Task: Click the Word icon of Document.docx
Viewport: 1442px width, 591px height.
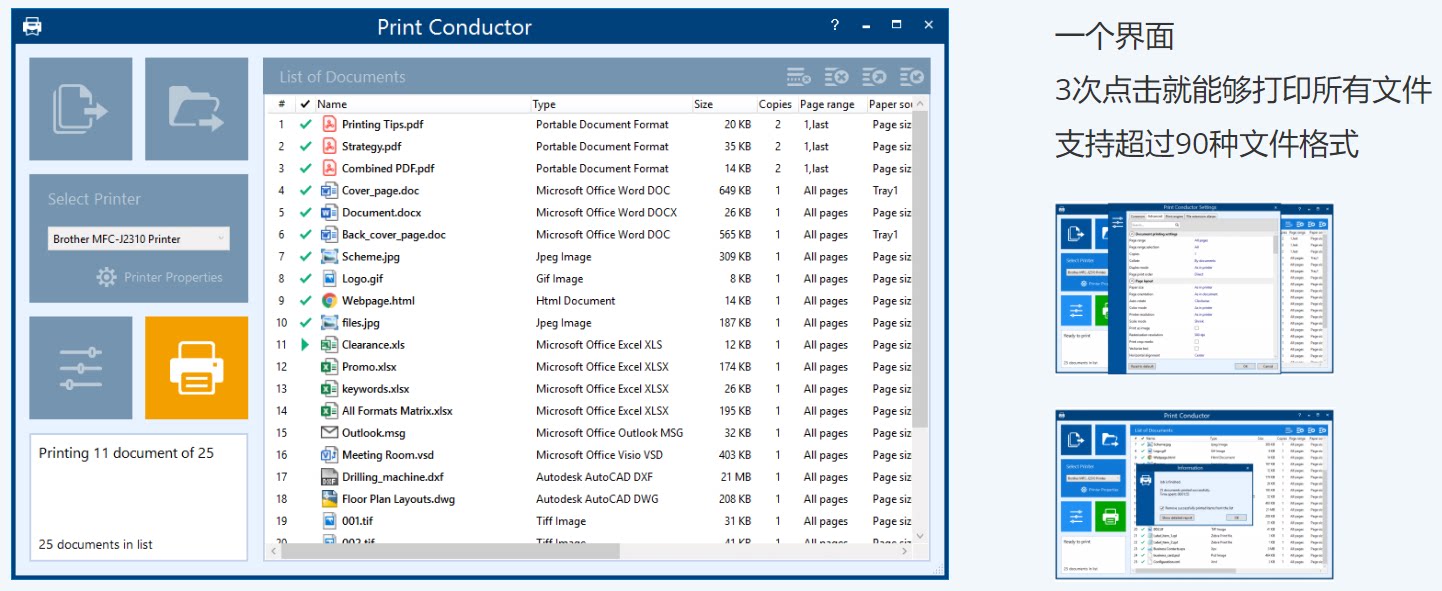Action: pos(329,212)
